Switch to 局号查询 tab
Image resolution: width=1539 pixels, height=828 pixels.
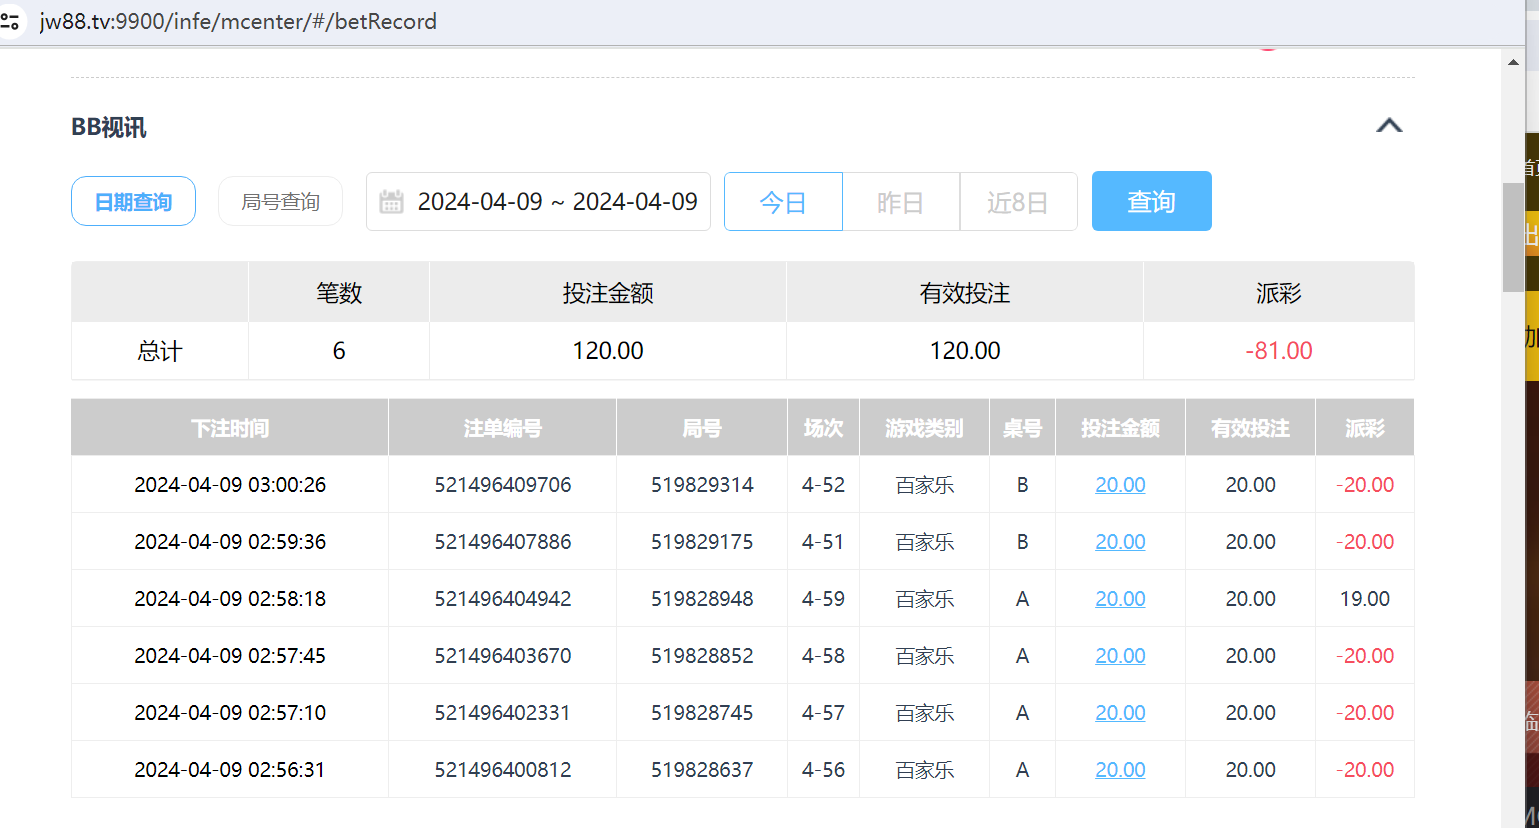coord(280,202)
